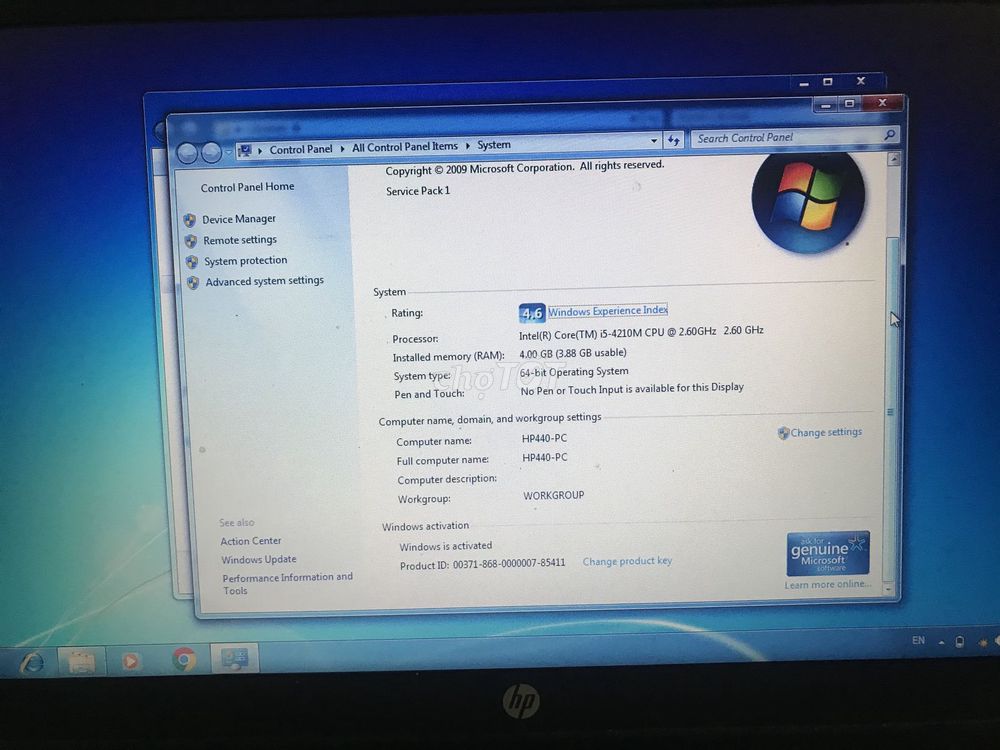Click 'No Pen or Touch Input' text
1000x750 pixels.
(x=632, y=389)
